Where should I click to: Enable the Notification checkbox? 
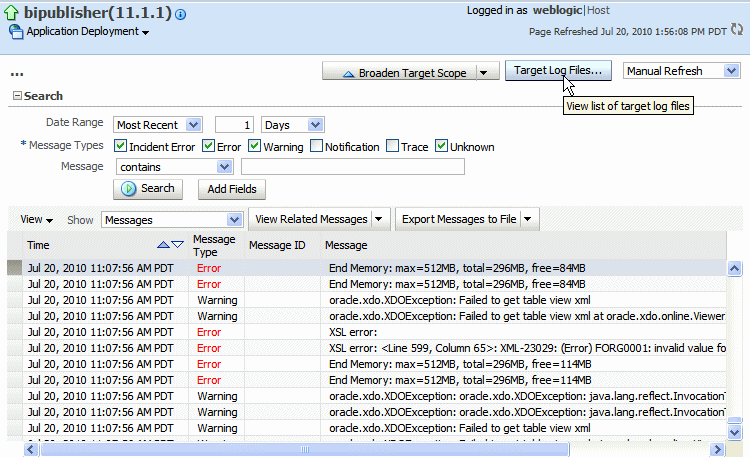pos(316,145)
